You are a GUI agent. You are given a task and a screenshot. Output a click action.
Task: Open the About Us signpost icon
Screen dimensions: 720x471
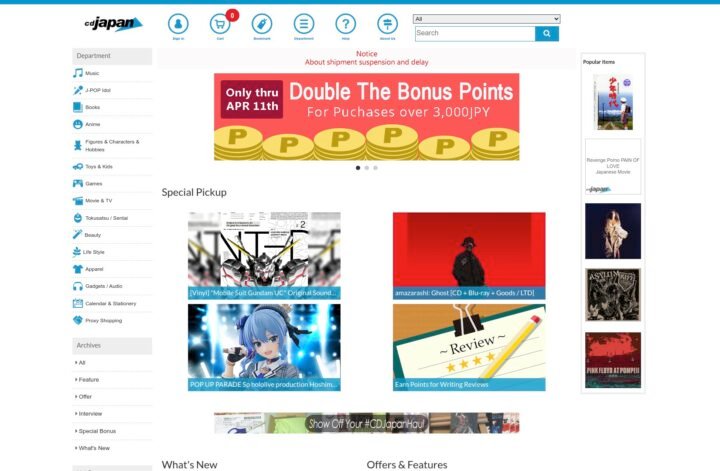tap(387, 24)
